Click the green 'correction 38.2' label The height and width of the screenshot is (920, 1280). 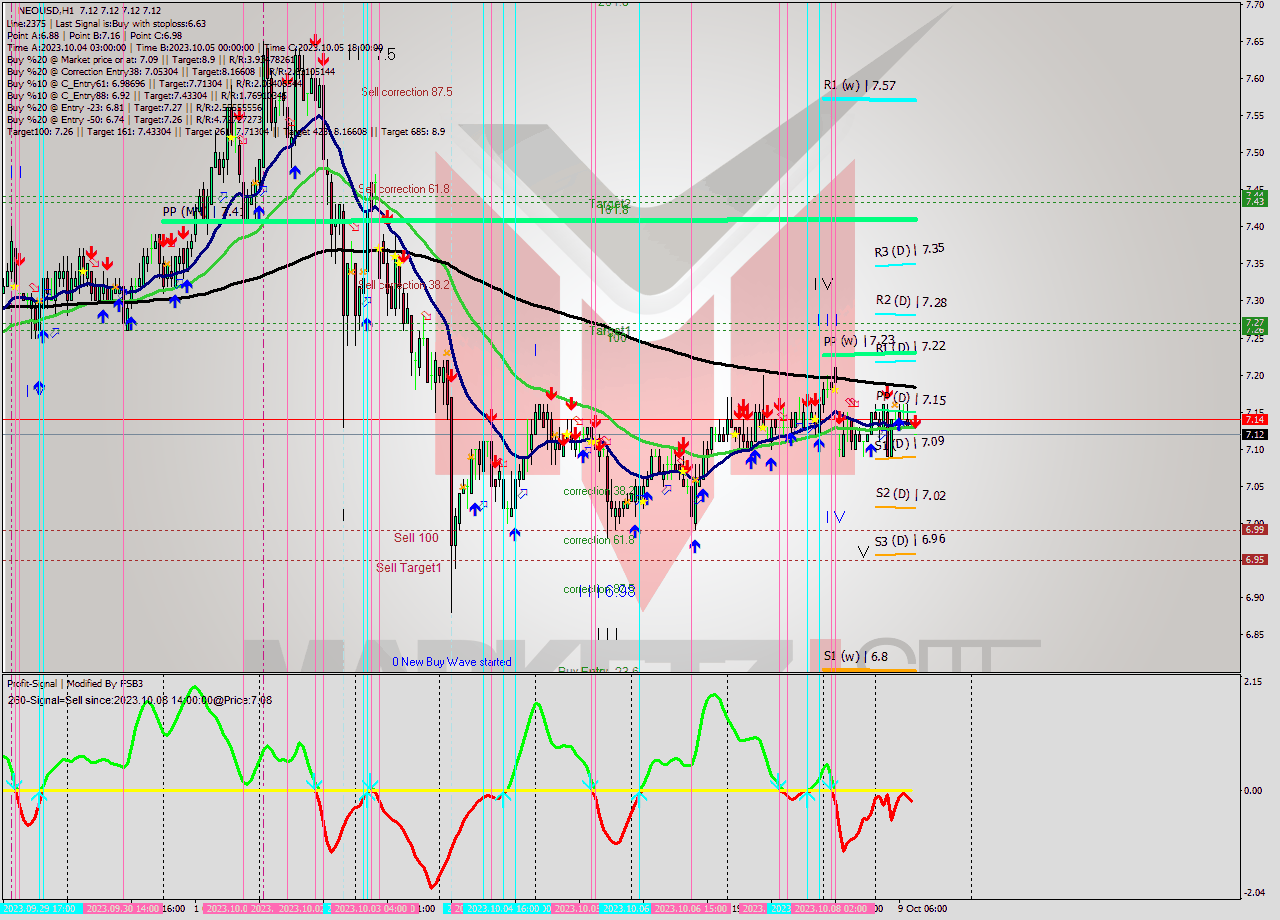point(597,492)
